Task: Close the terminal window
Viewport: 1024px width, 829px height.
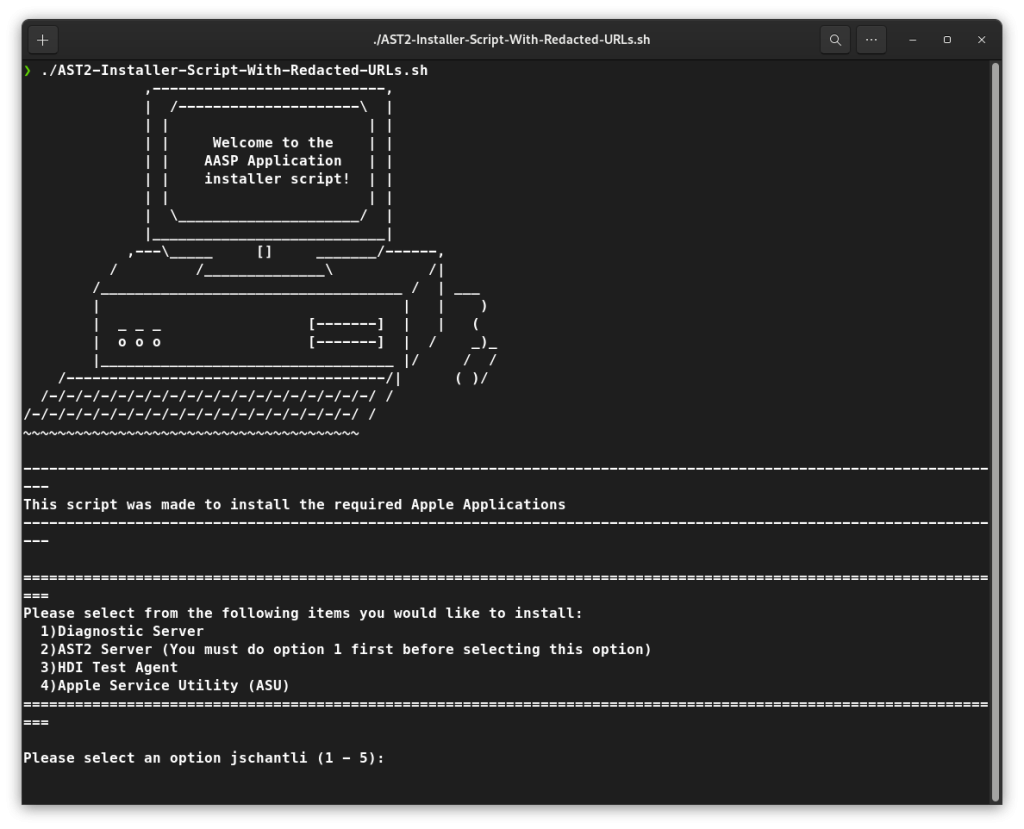Action: click(982, 40)
